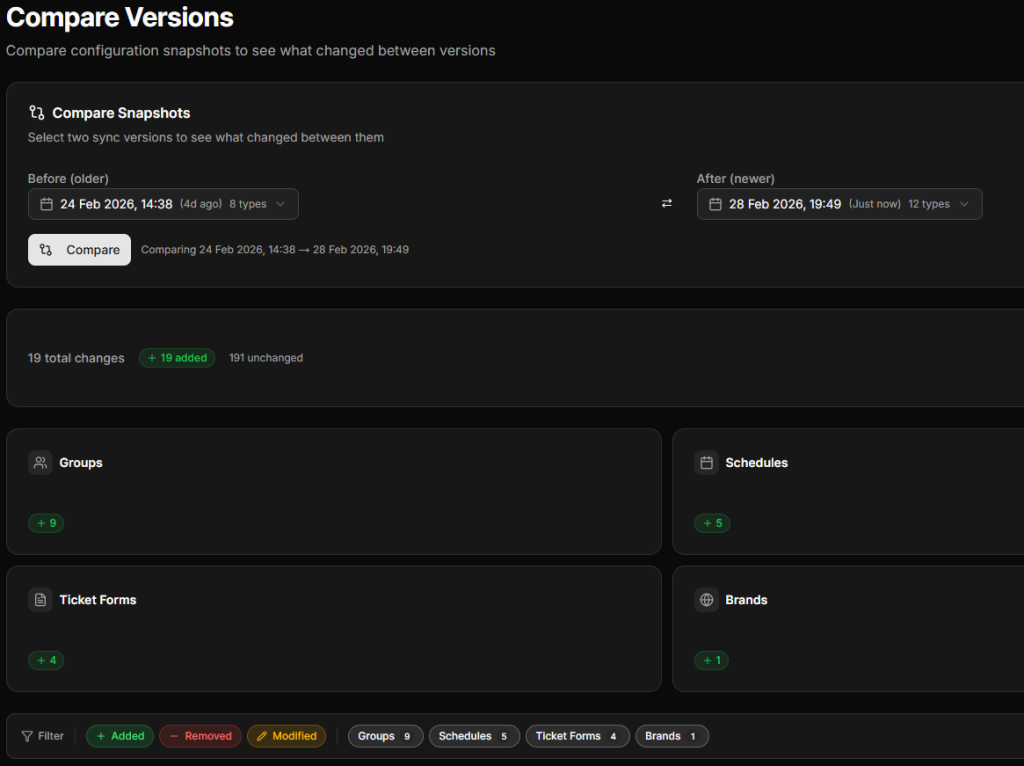
Task: Select the Groups 9 filter tab
Action: click(385, 736)
